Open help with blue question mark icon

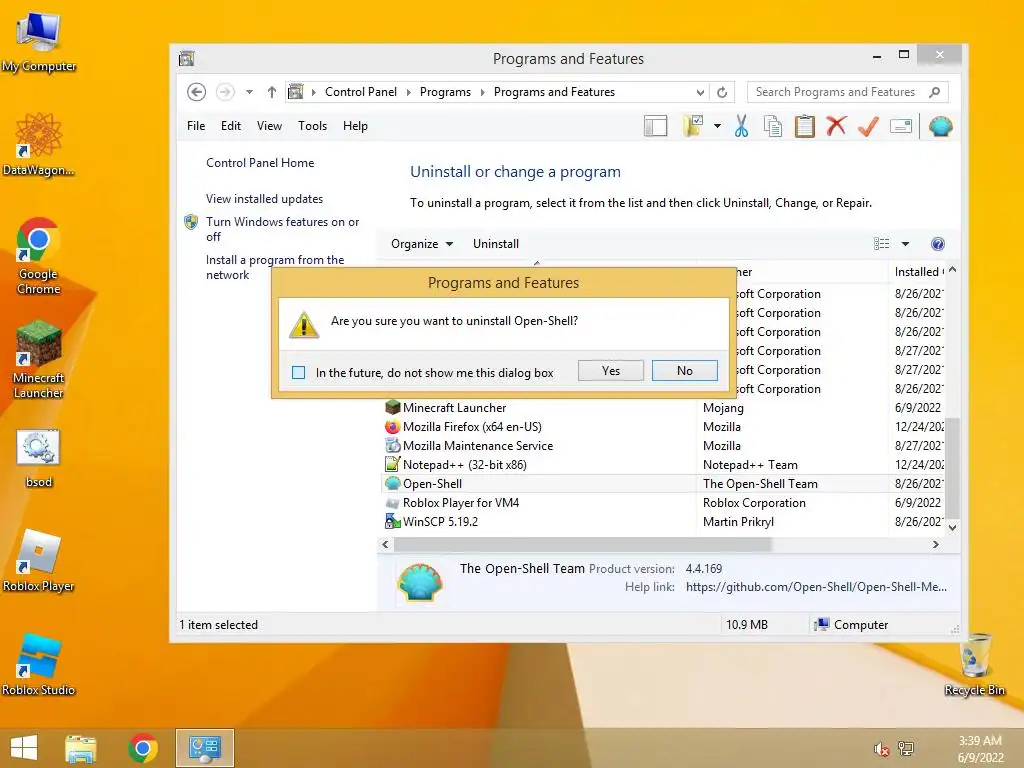pyautogui.click(x=938, y=244)
